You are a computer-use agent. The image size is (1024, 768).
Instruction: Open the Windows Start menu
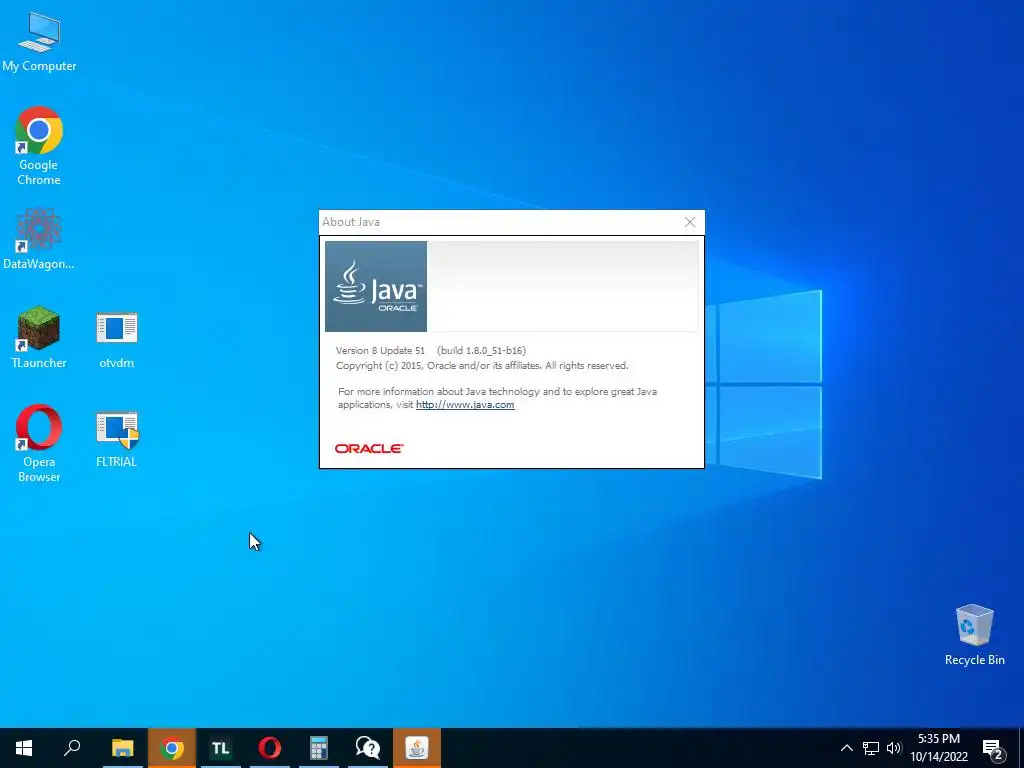tap(24, 748)
